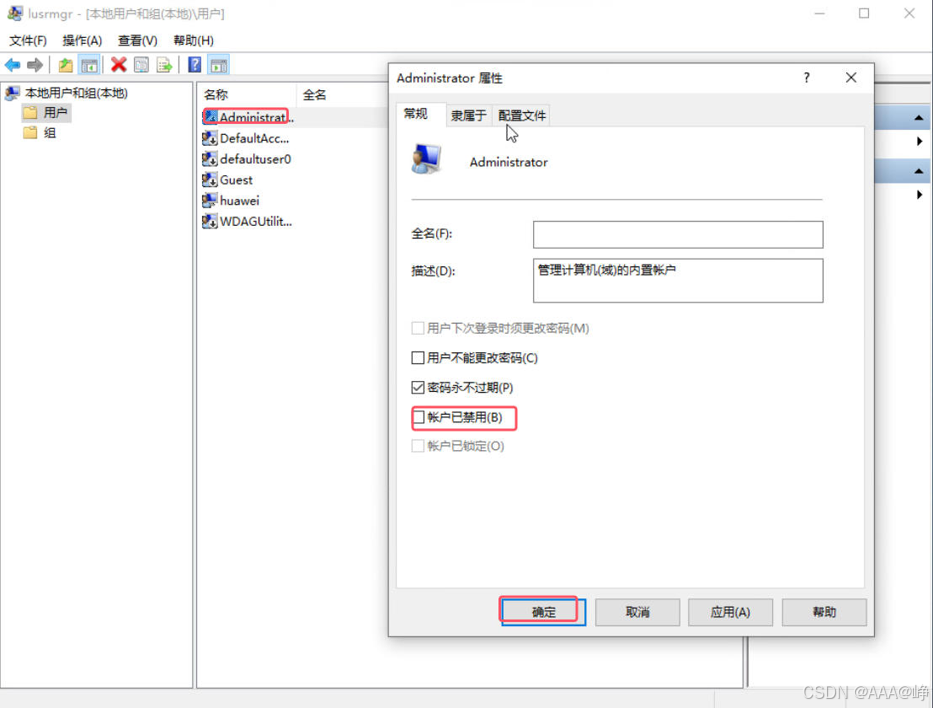Uncheck 密码永不过期 option
Image resolution: width=933 pixels, height=708 pixels.
click(418, 388)
